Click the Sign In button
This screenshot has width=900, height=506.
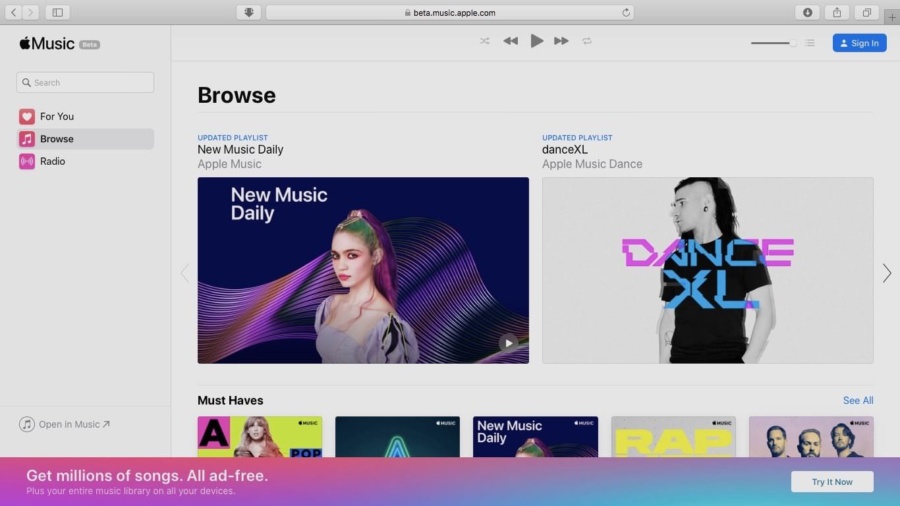[859, 43]
